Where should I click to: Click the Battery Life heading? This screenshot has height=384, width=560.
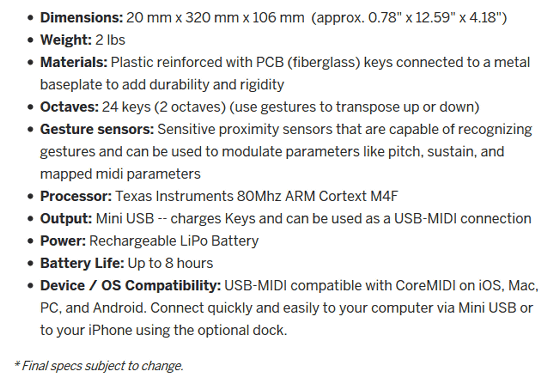[x=82, y=263]
